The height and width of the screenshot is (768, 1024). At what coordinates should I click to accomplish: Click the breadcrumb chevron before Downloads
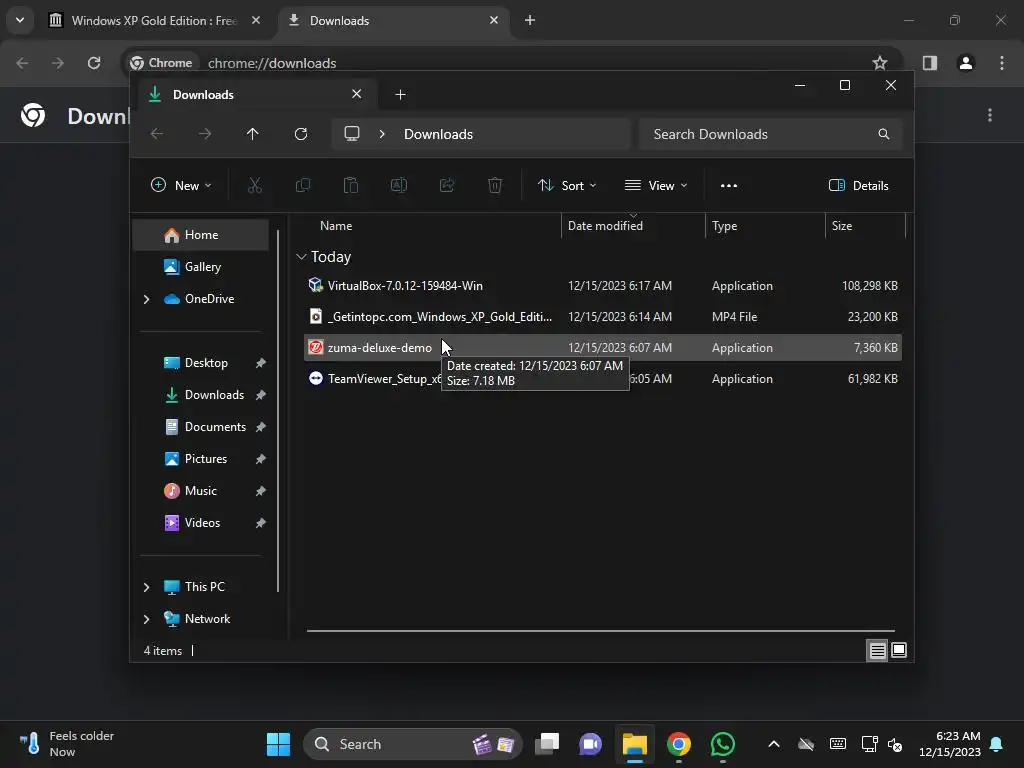382,134
